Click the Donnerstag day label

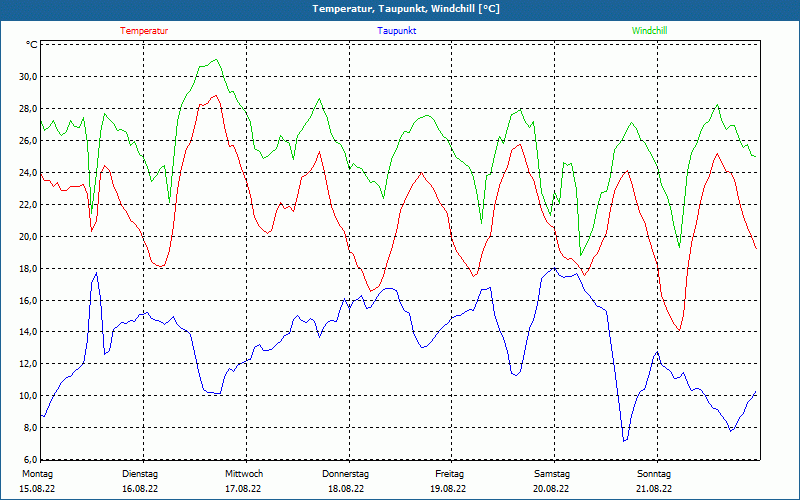345,474
